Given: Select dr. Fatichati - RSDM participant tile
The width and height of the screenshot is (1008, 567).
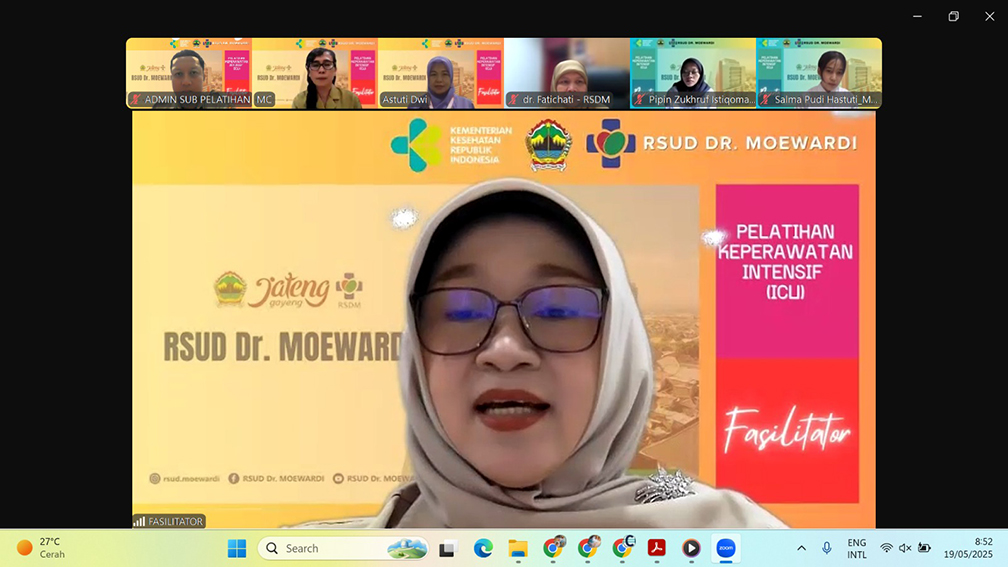Looking at the screenshot, I should [x=566, y=73].
